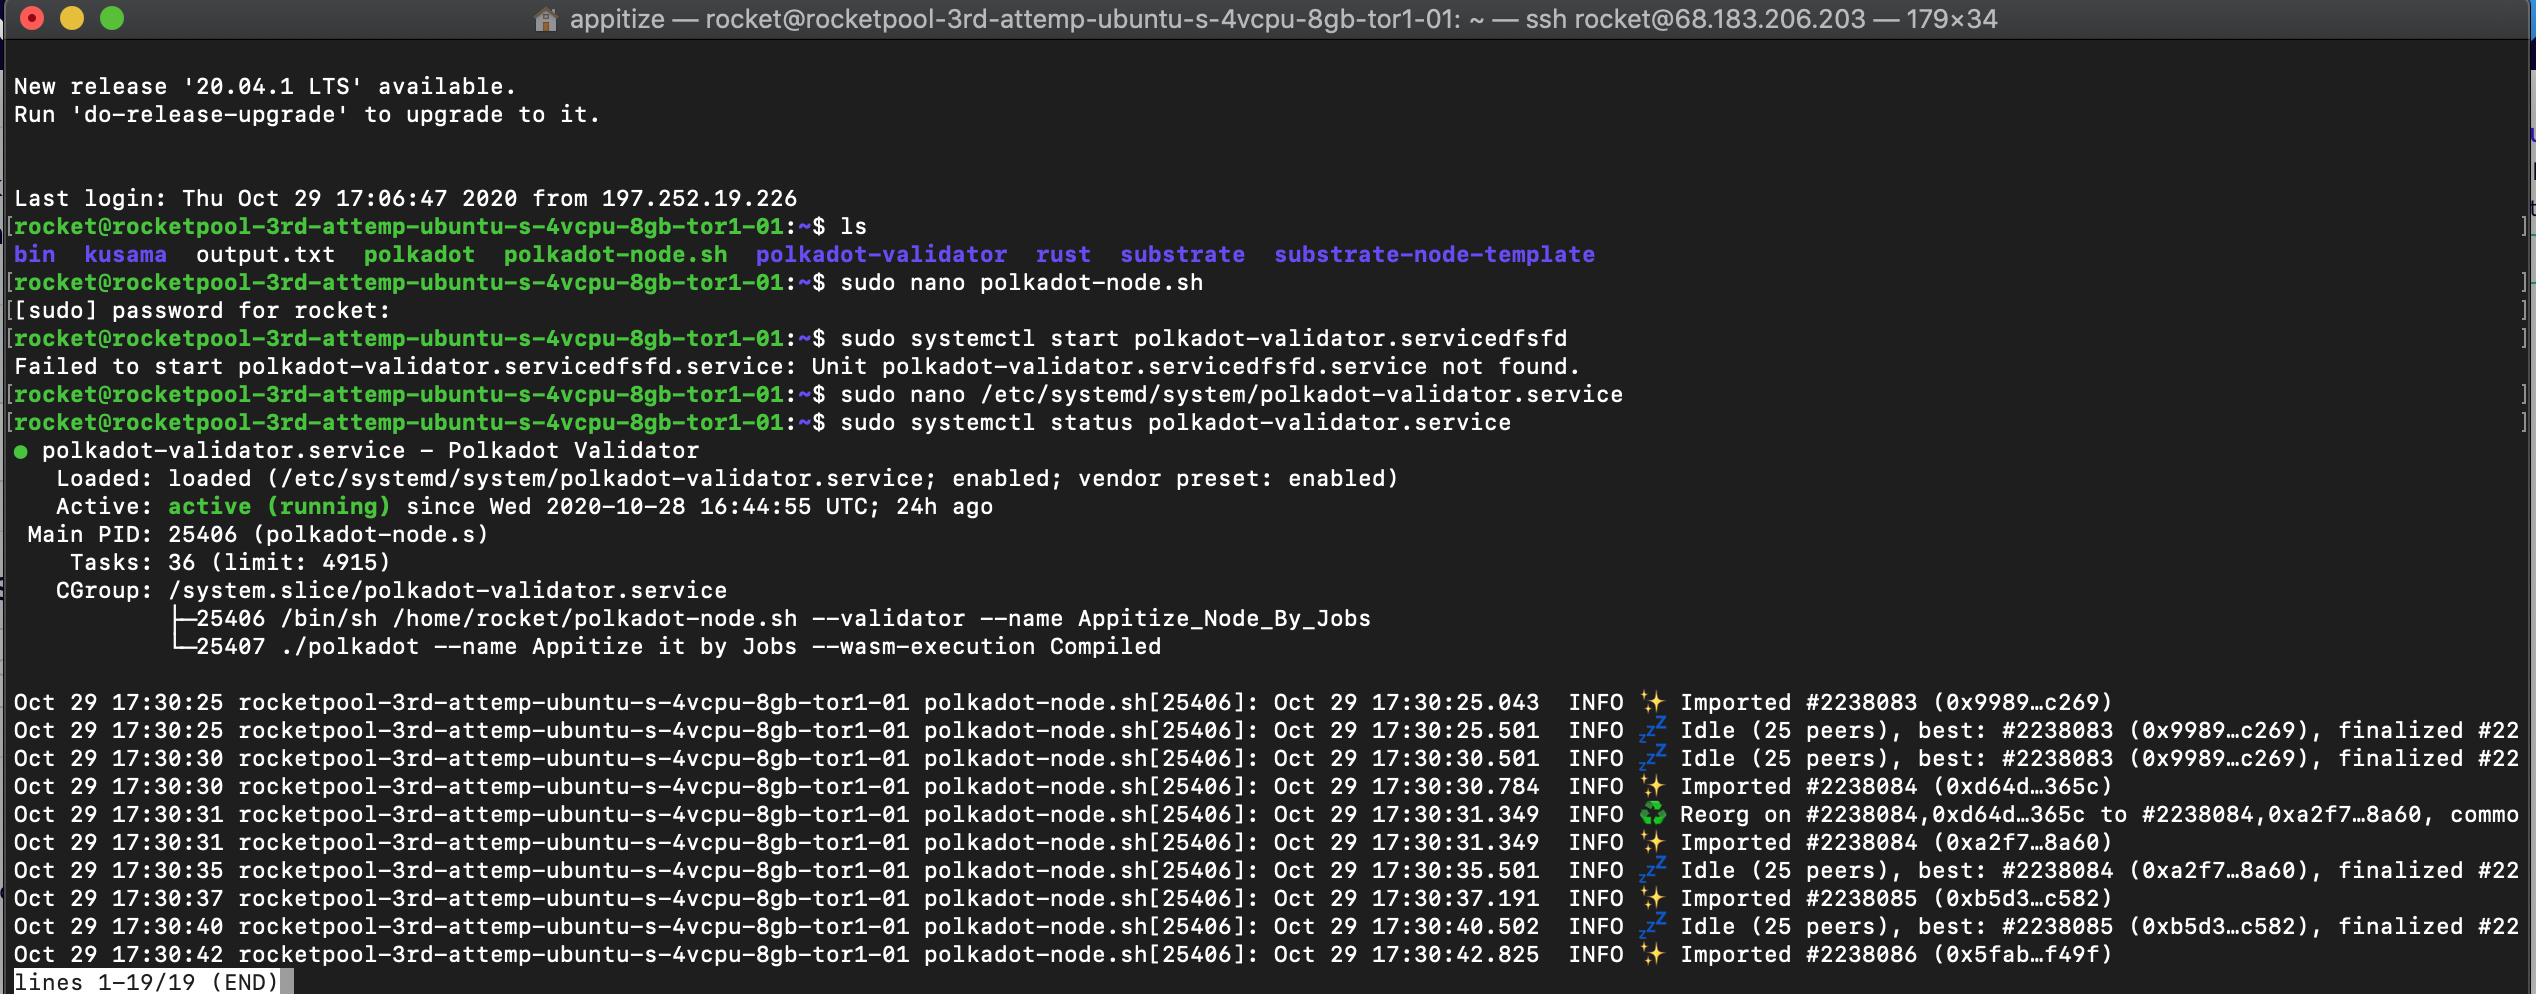Click the sparkle icon beside Imported #2238086
This screenshot has height=994, width=2536.
click(1652, 954)
